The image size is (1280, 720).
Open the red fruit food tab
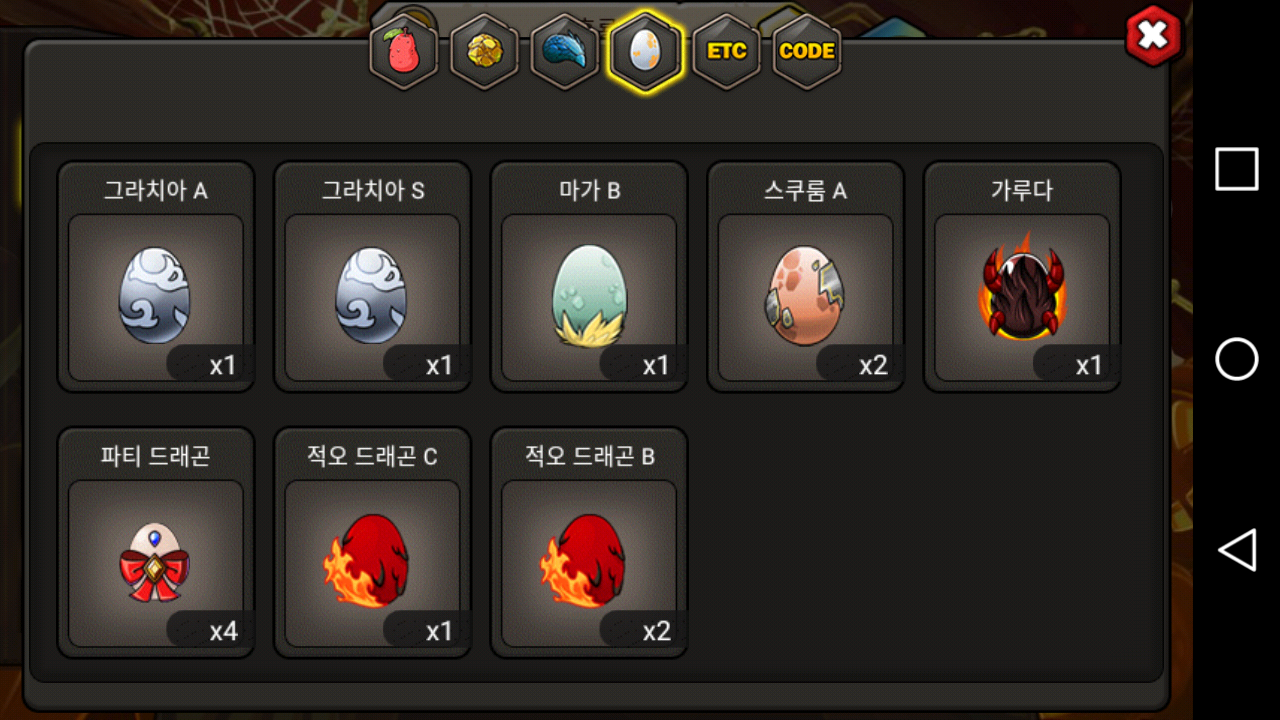click(404, 51)
